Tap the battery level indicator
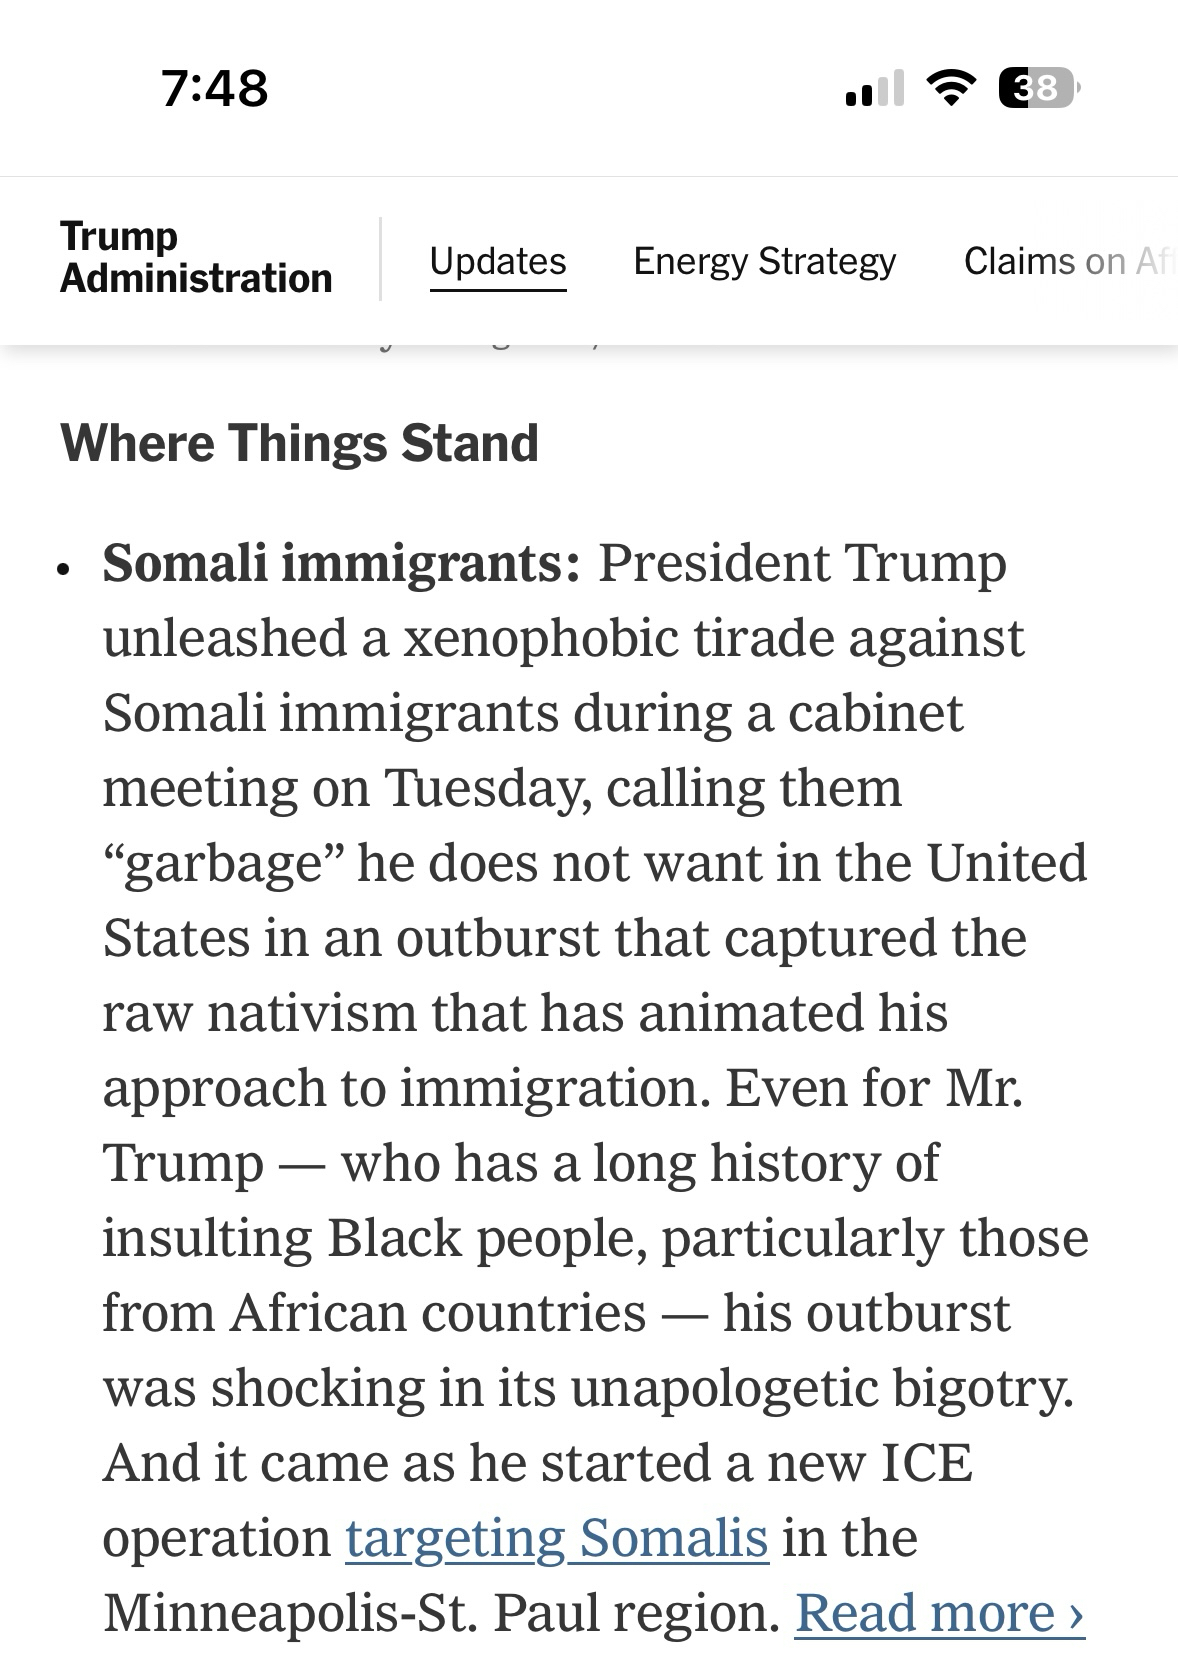Viewport: 1178px width, 1676px height. tap(1039, 88)
